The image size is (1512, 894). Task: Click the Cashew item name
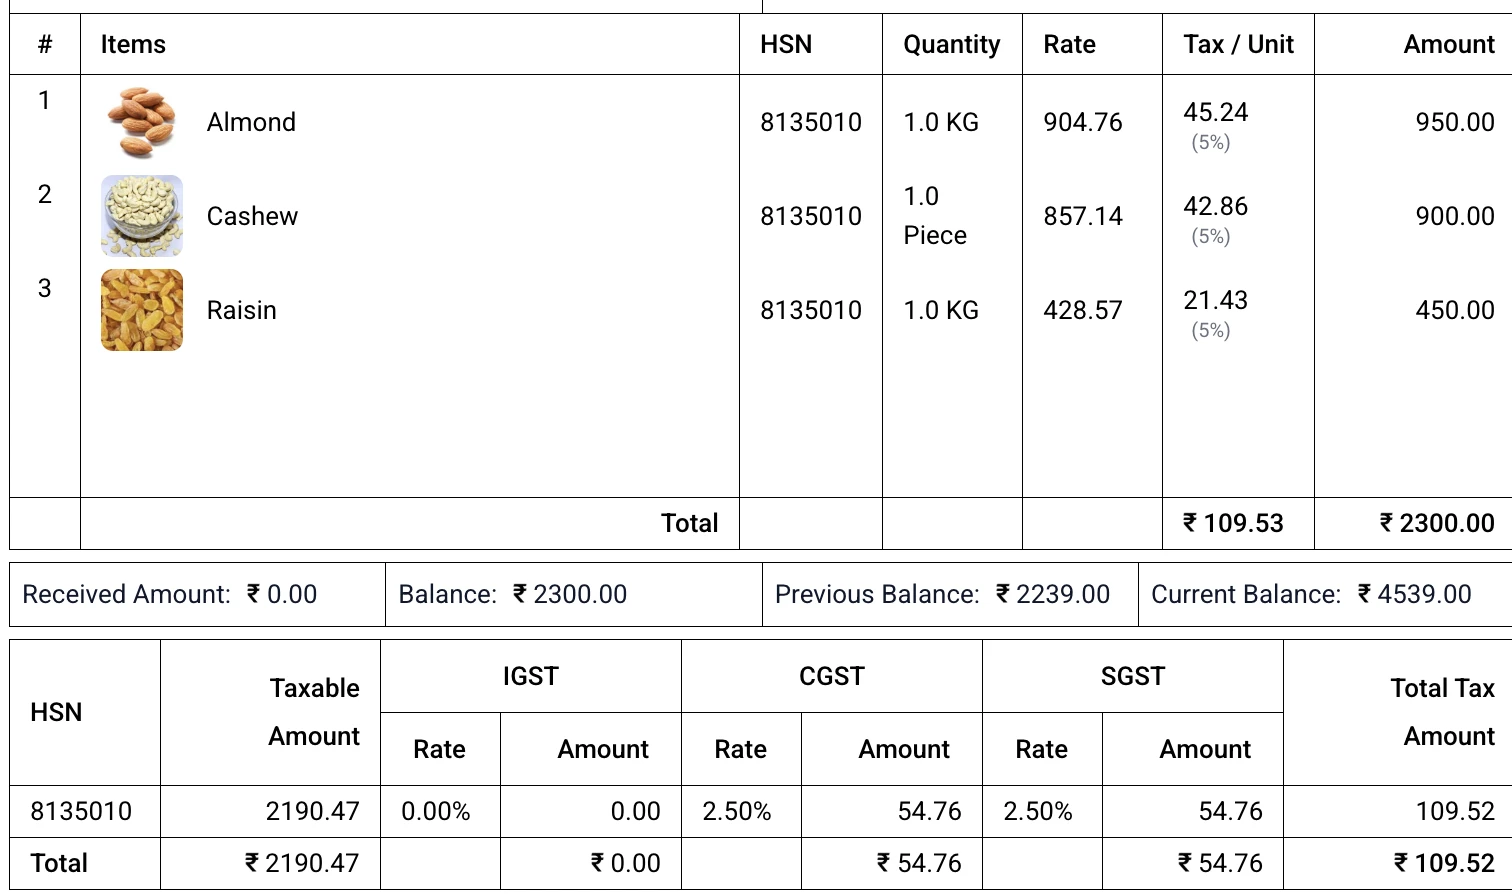pyautogui.click(x=252, y=216)
